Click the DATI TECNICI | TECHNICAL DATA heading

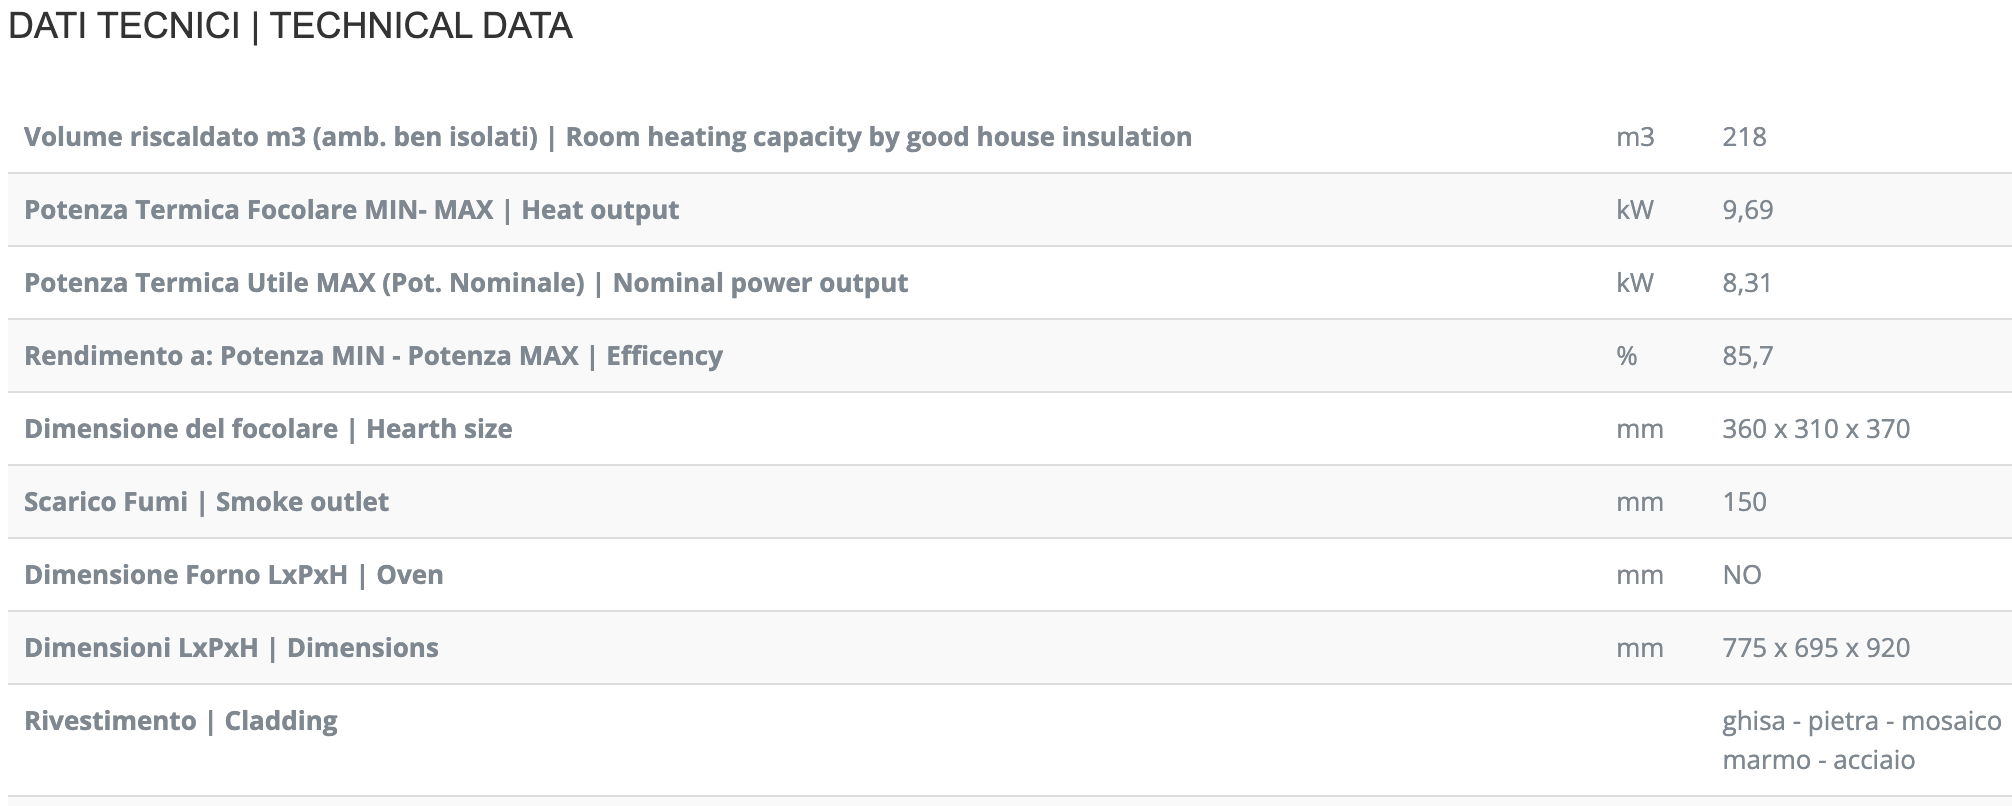click(x=290, y=26)
